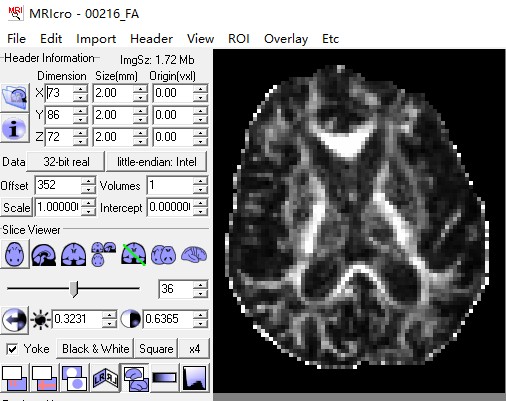The width and height of the screenshot is (506, 401).
Task: Select the sagittal slice view icon
Action: tap(44, 254)
